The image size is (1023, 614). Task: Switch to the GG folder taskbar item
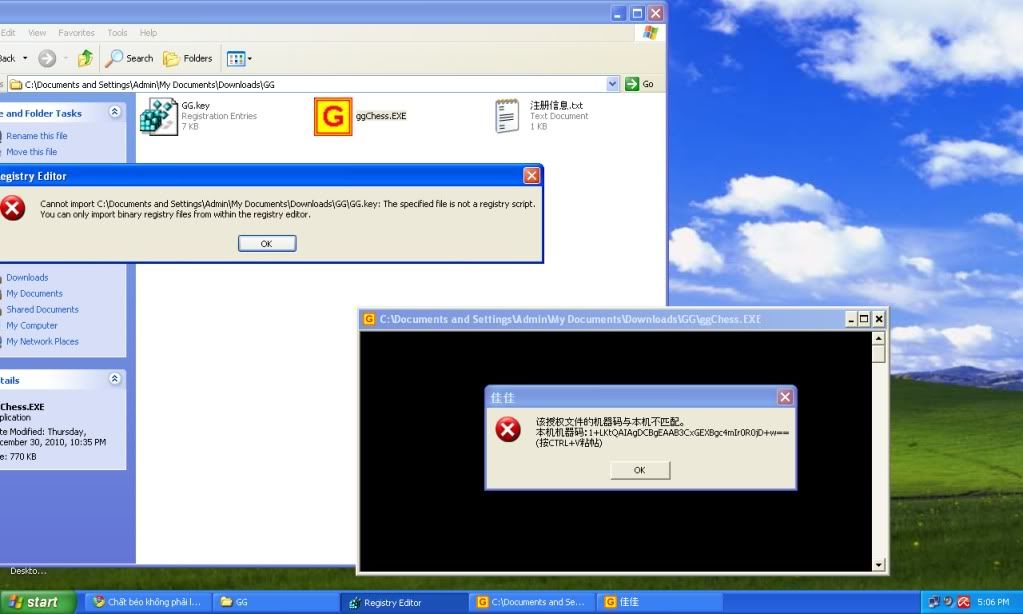(276, 602)
